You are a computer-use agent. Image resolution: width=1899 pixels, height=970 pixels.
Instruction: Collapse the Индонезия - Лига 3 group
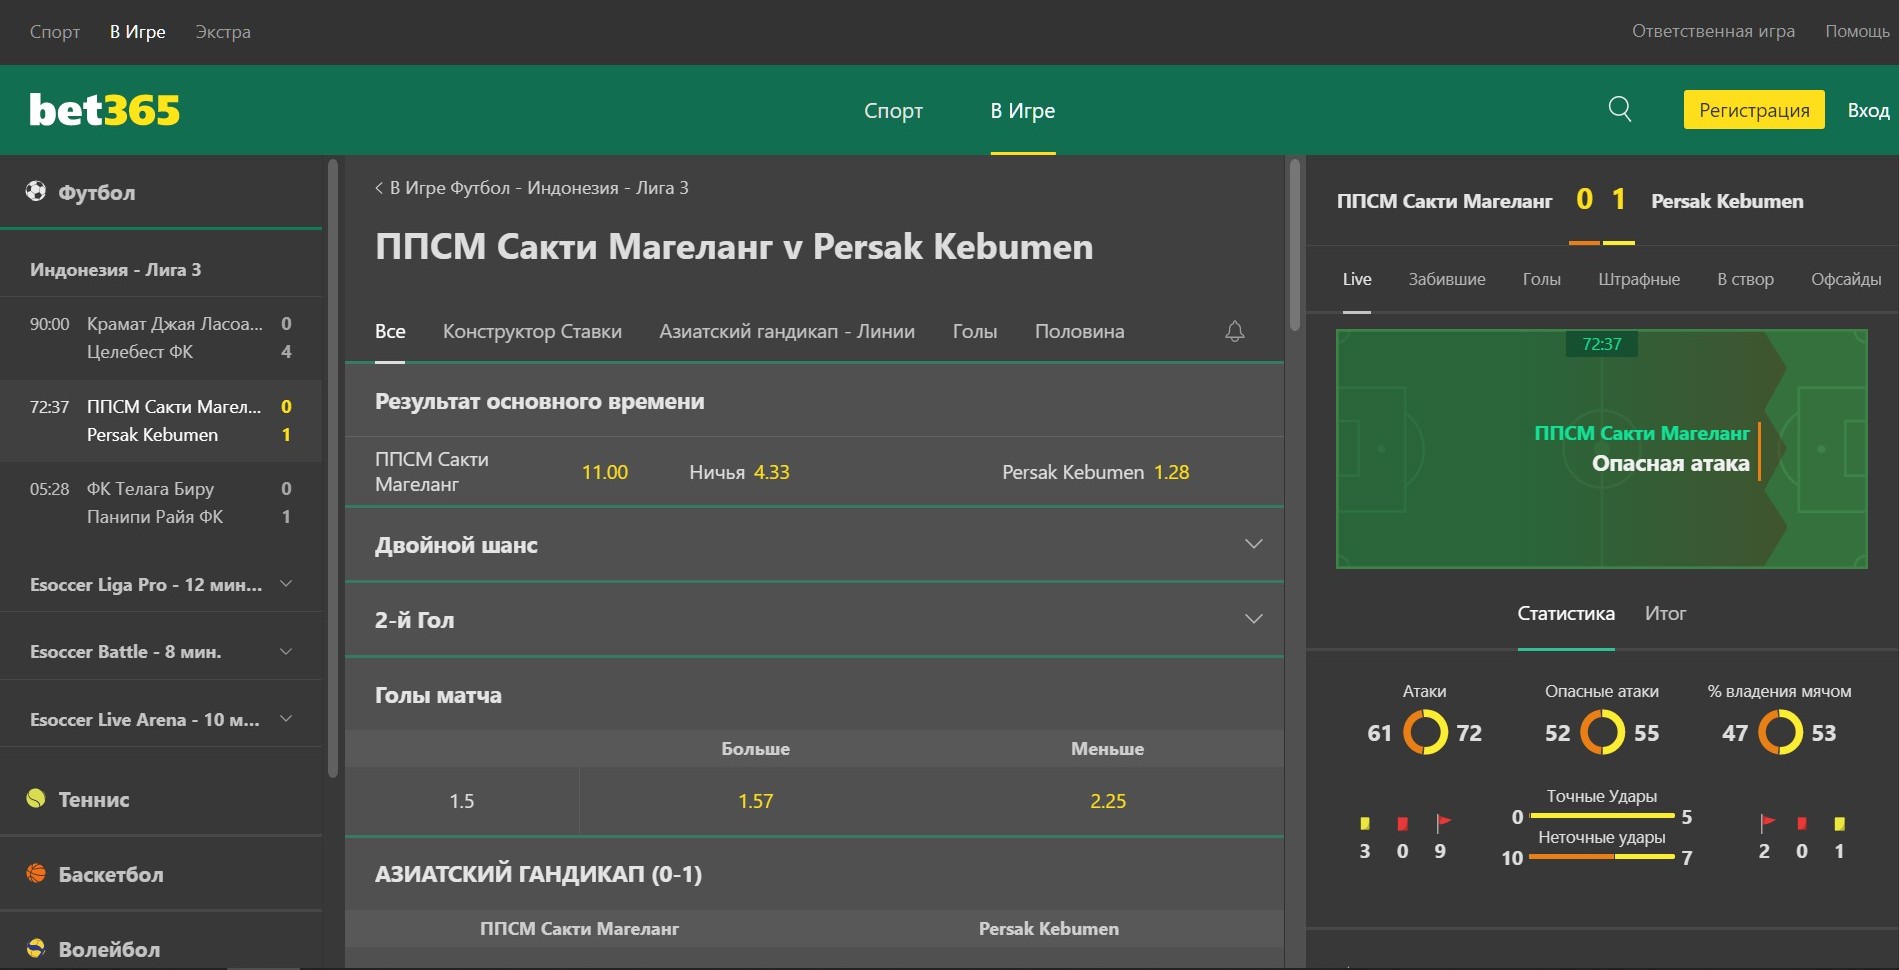[161, 269]
